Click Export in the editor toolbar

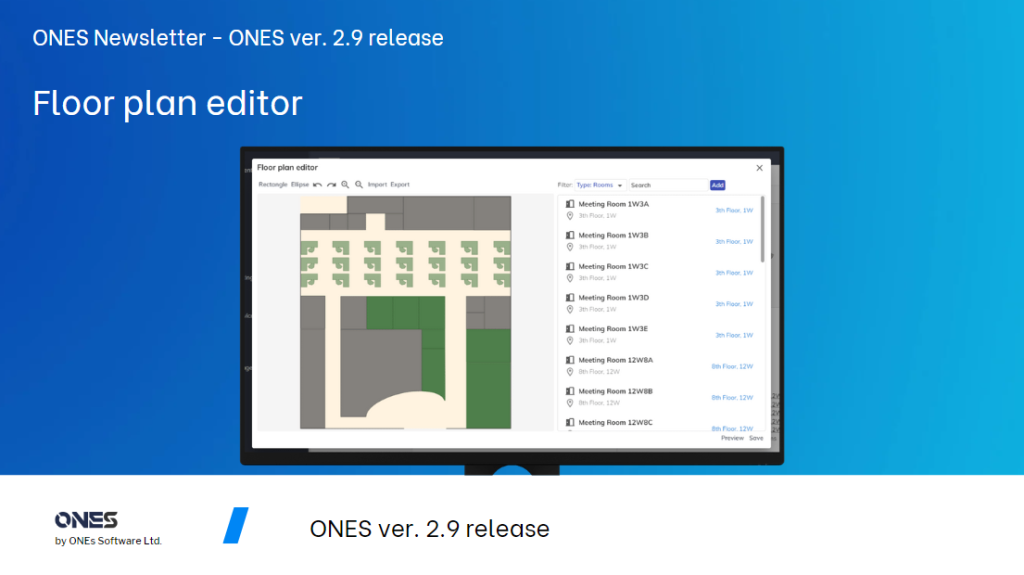pos(400,185)
